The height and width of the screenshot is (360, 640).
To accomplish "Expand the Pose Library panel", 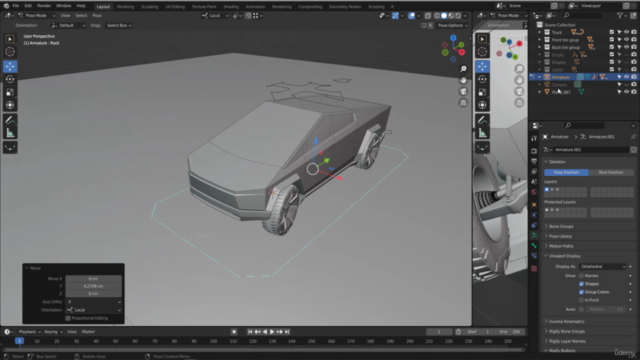I will click(560, 236).
